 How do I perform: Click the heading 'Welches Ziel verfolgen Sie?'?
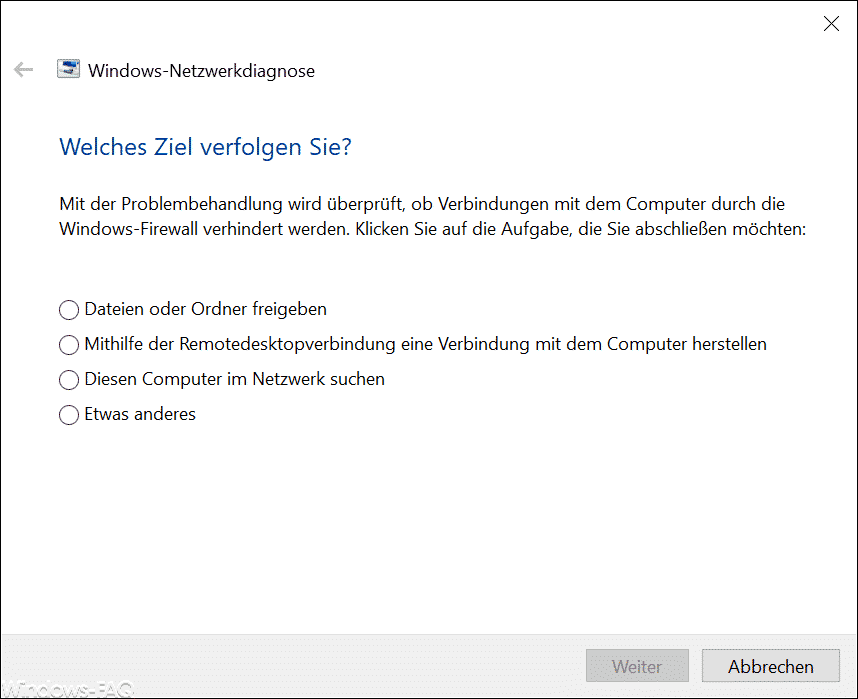pos(205,147)
